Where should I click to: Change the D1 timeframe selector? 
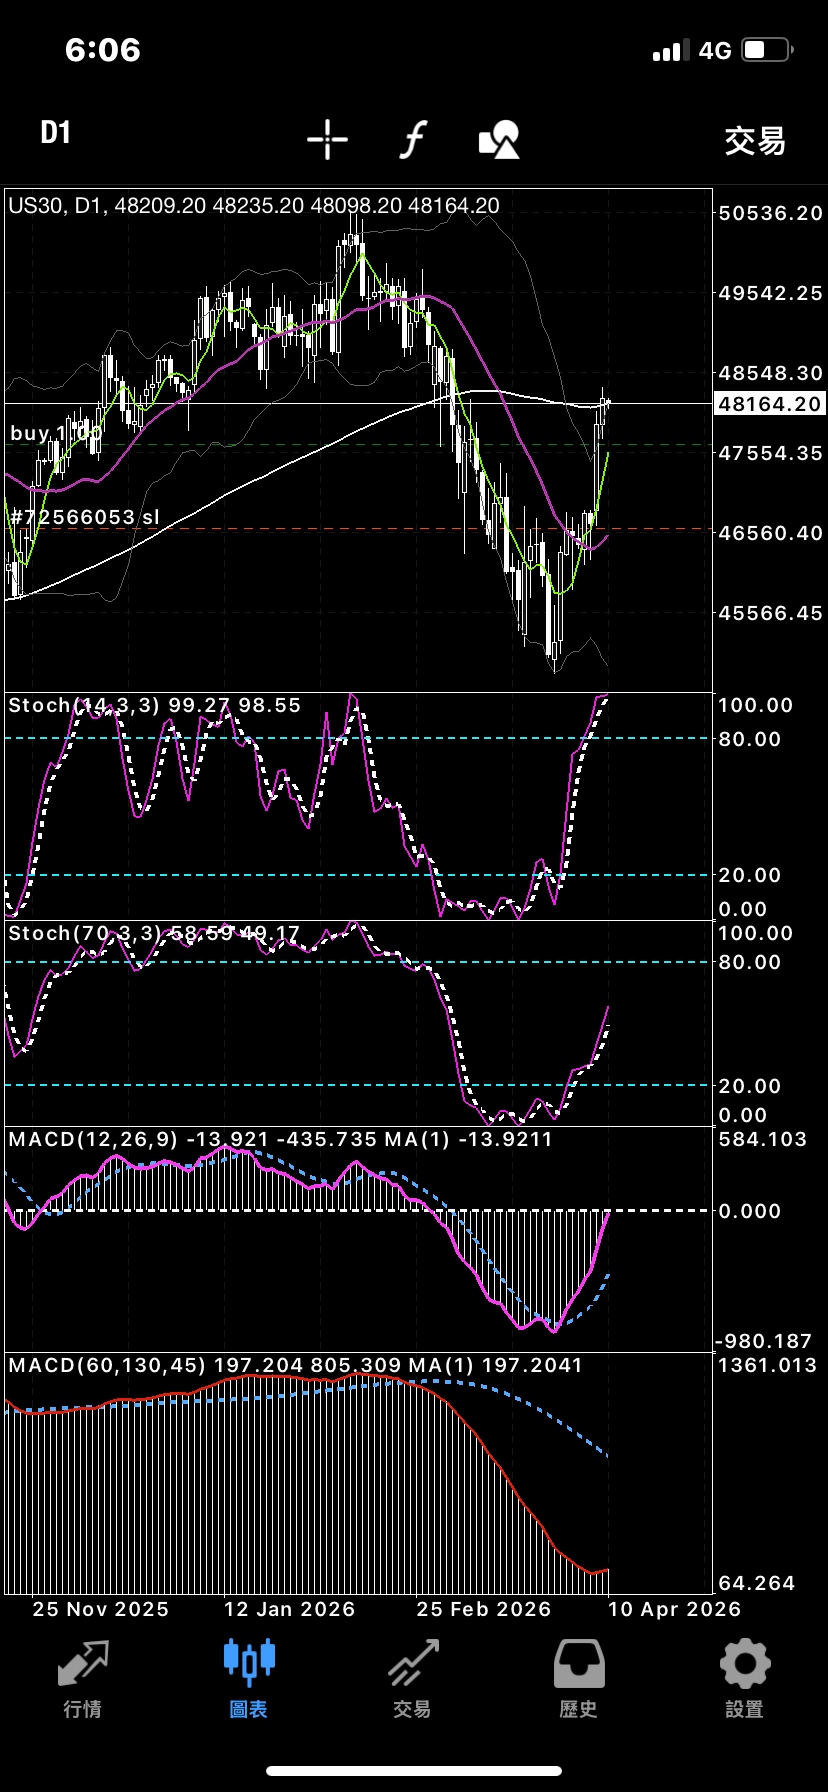pos(56,133)
